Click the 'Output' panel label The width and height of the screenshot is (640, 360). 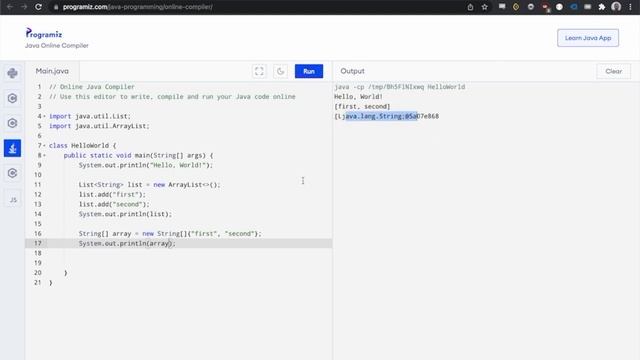point(352,71)
